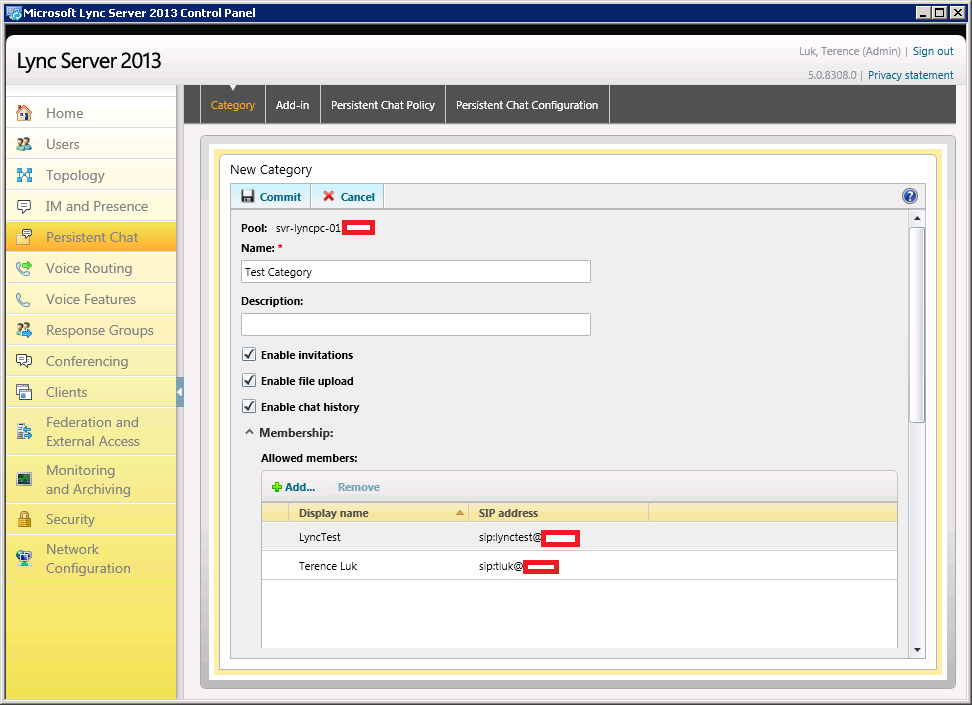Click the empty Description field
The width and height of the screenshot is (972, 705).
coord(415,324)
